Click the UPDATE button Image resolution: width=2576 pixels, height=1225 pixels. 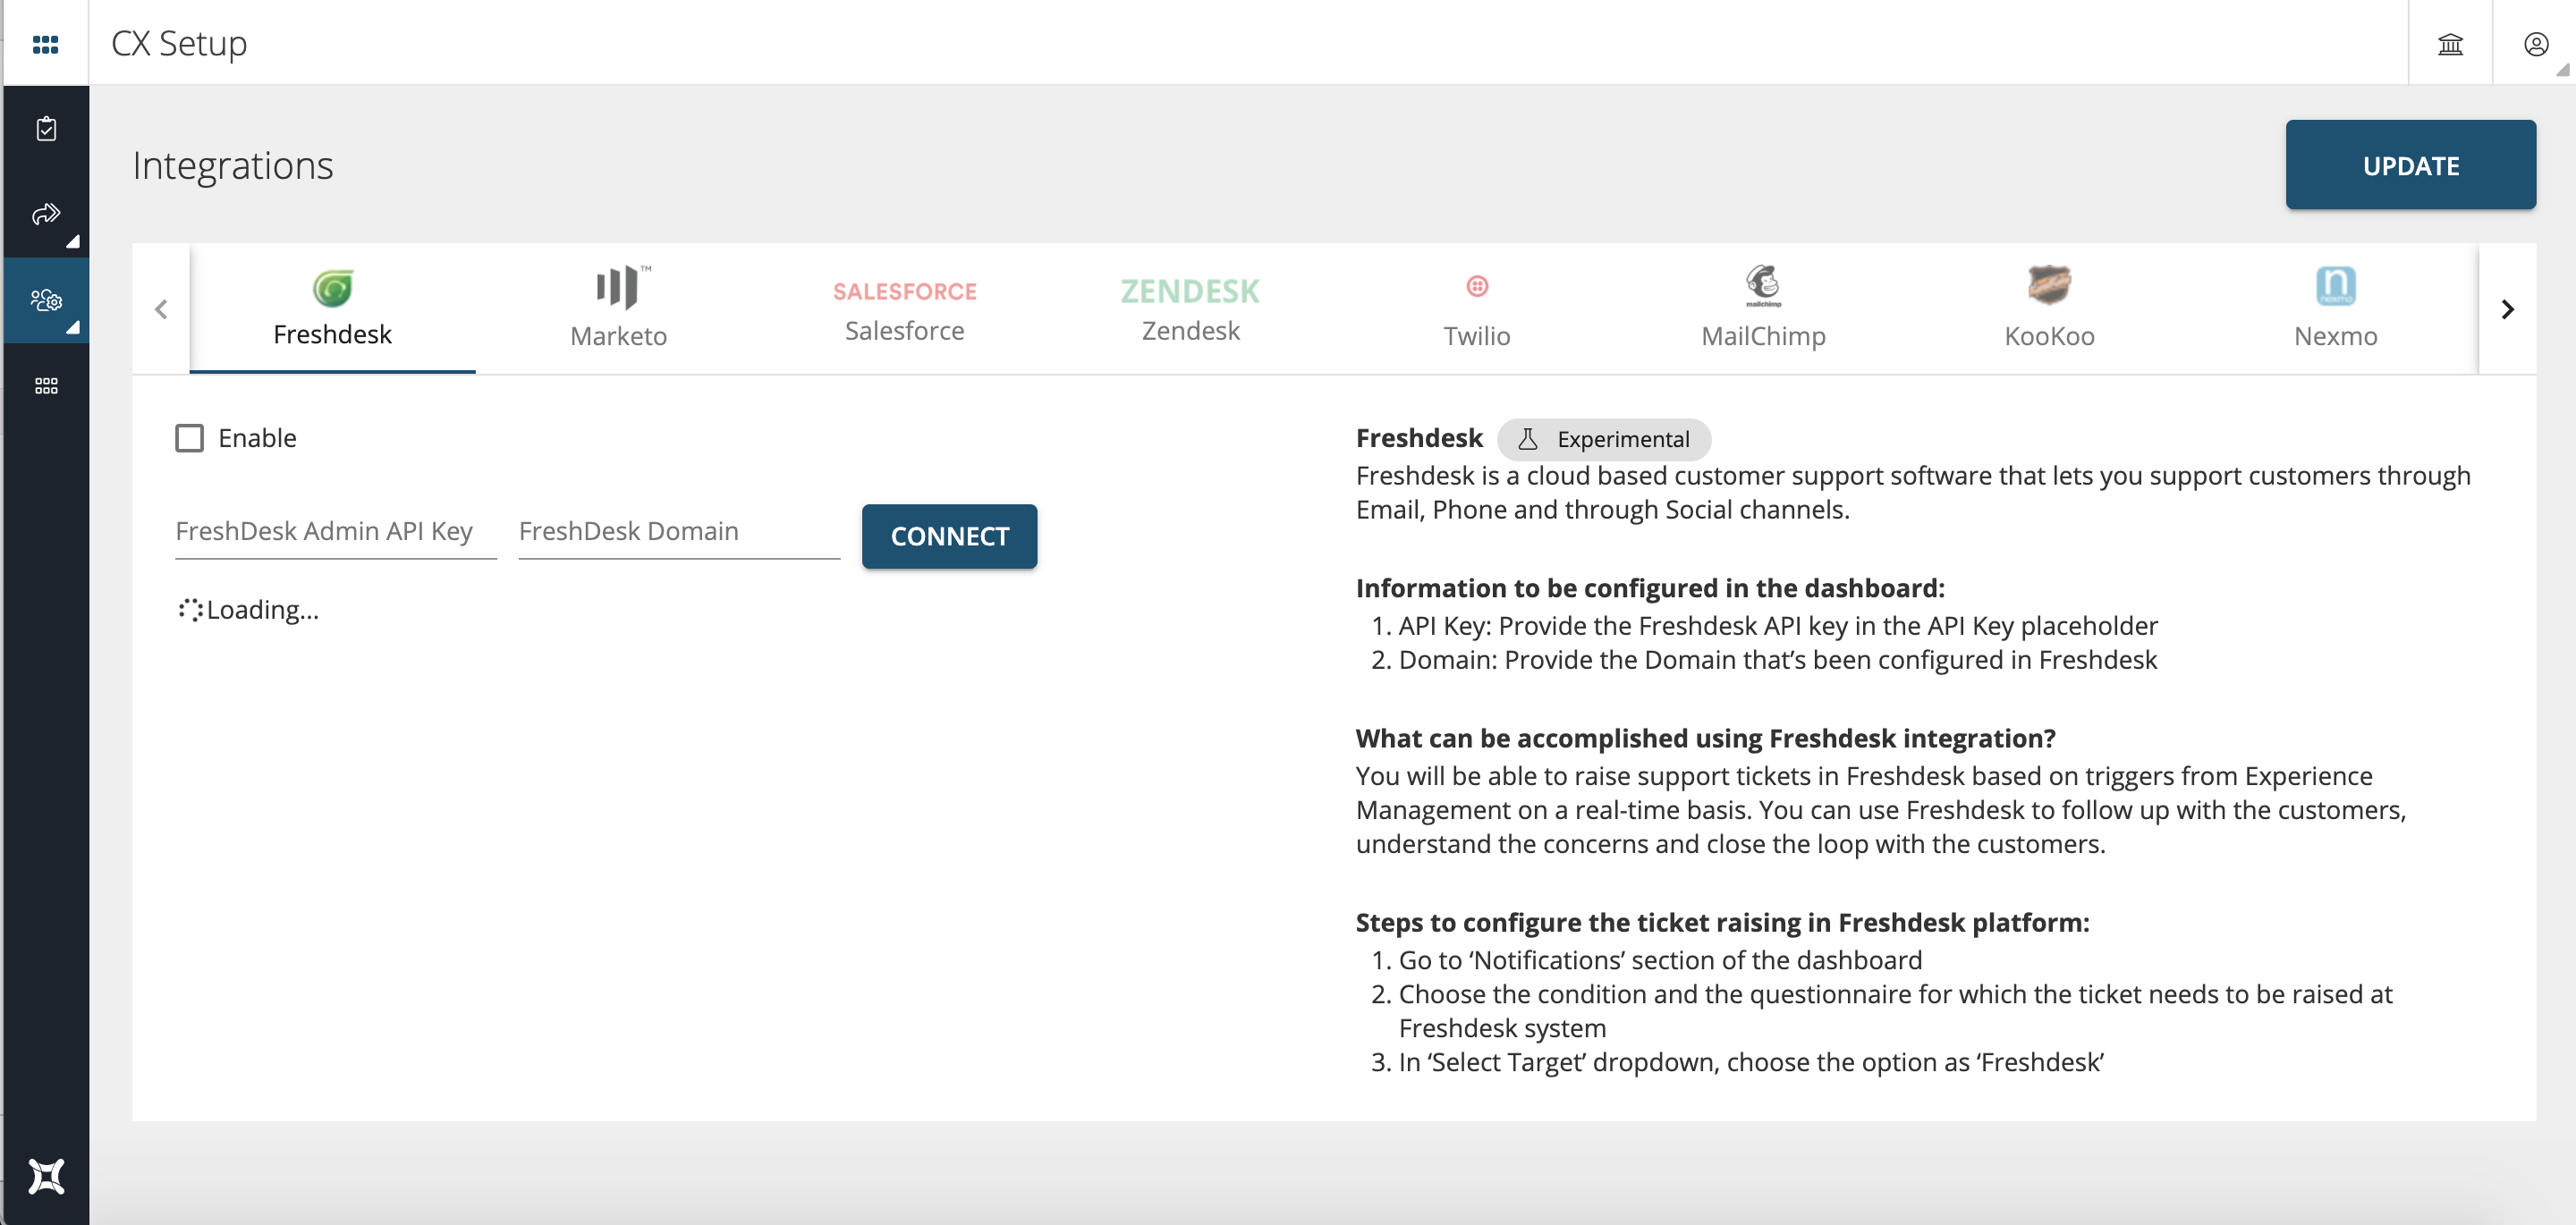click(x=2410, y=165)
